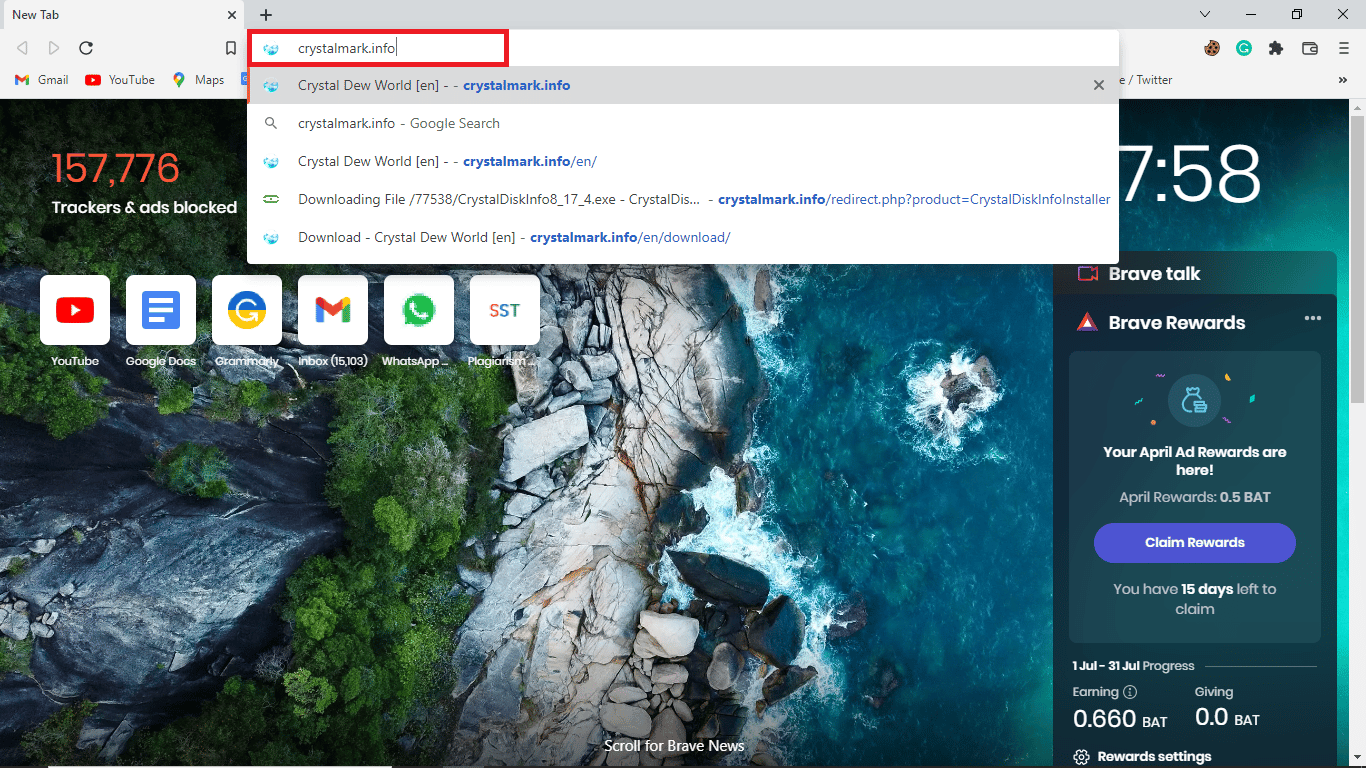
Task: Open the tab search dropdown arrow
Action: coord(1205,14)
